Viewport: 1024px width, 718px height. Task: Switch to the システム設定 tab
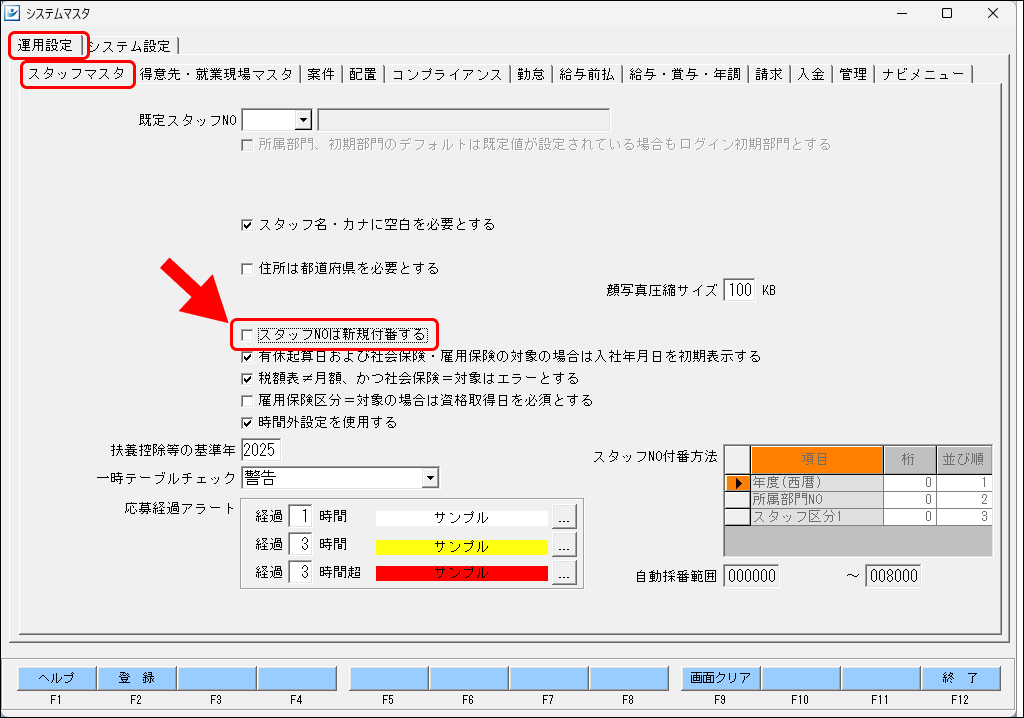pos(131,46)
